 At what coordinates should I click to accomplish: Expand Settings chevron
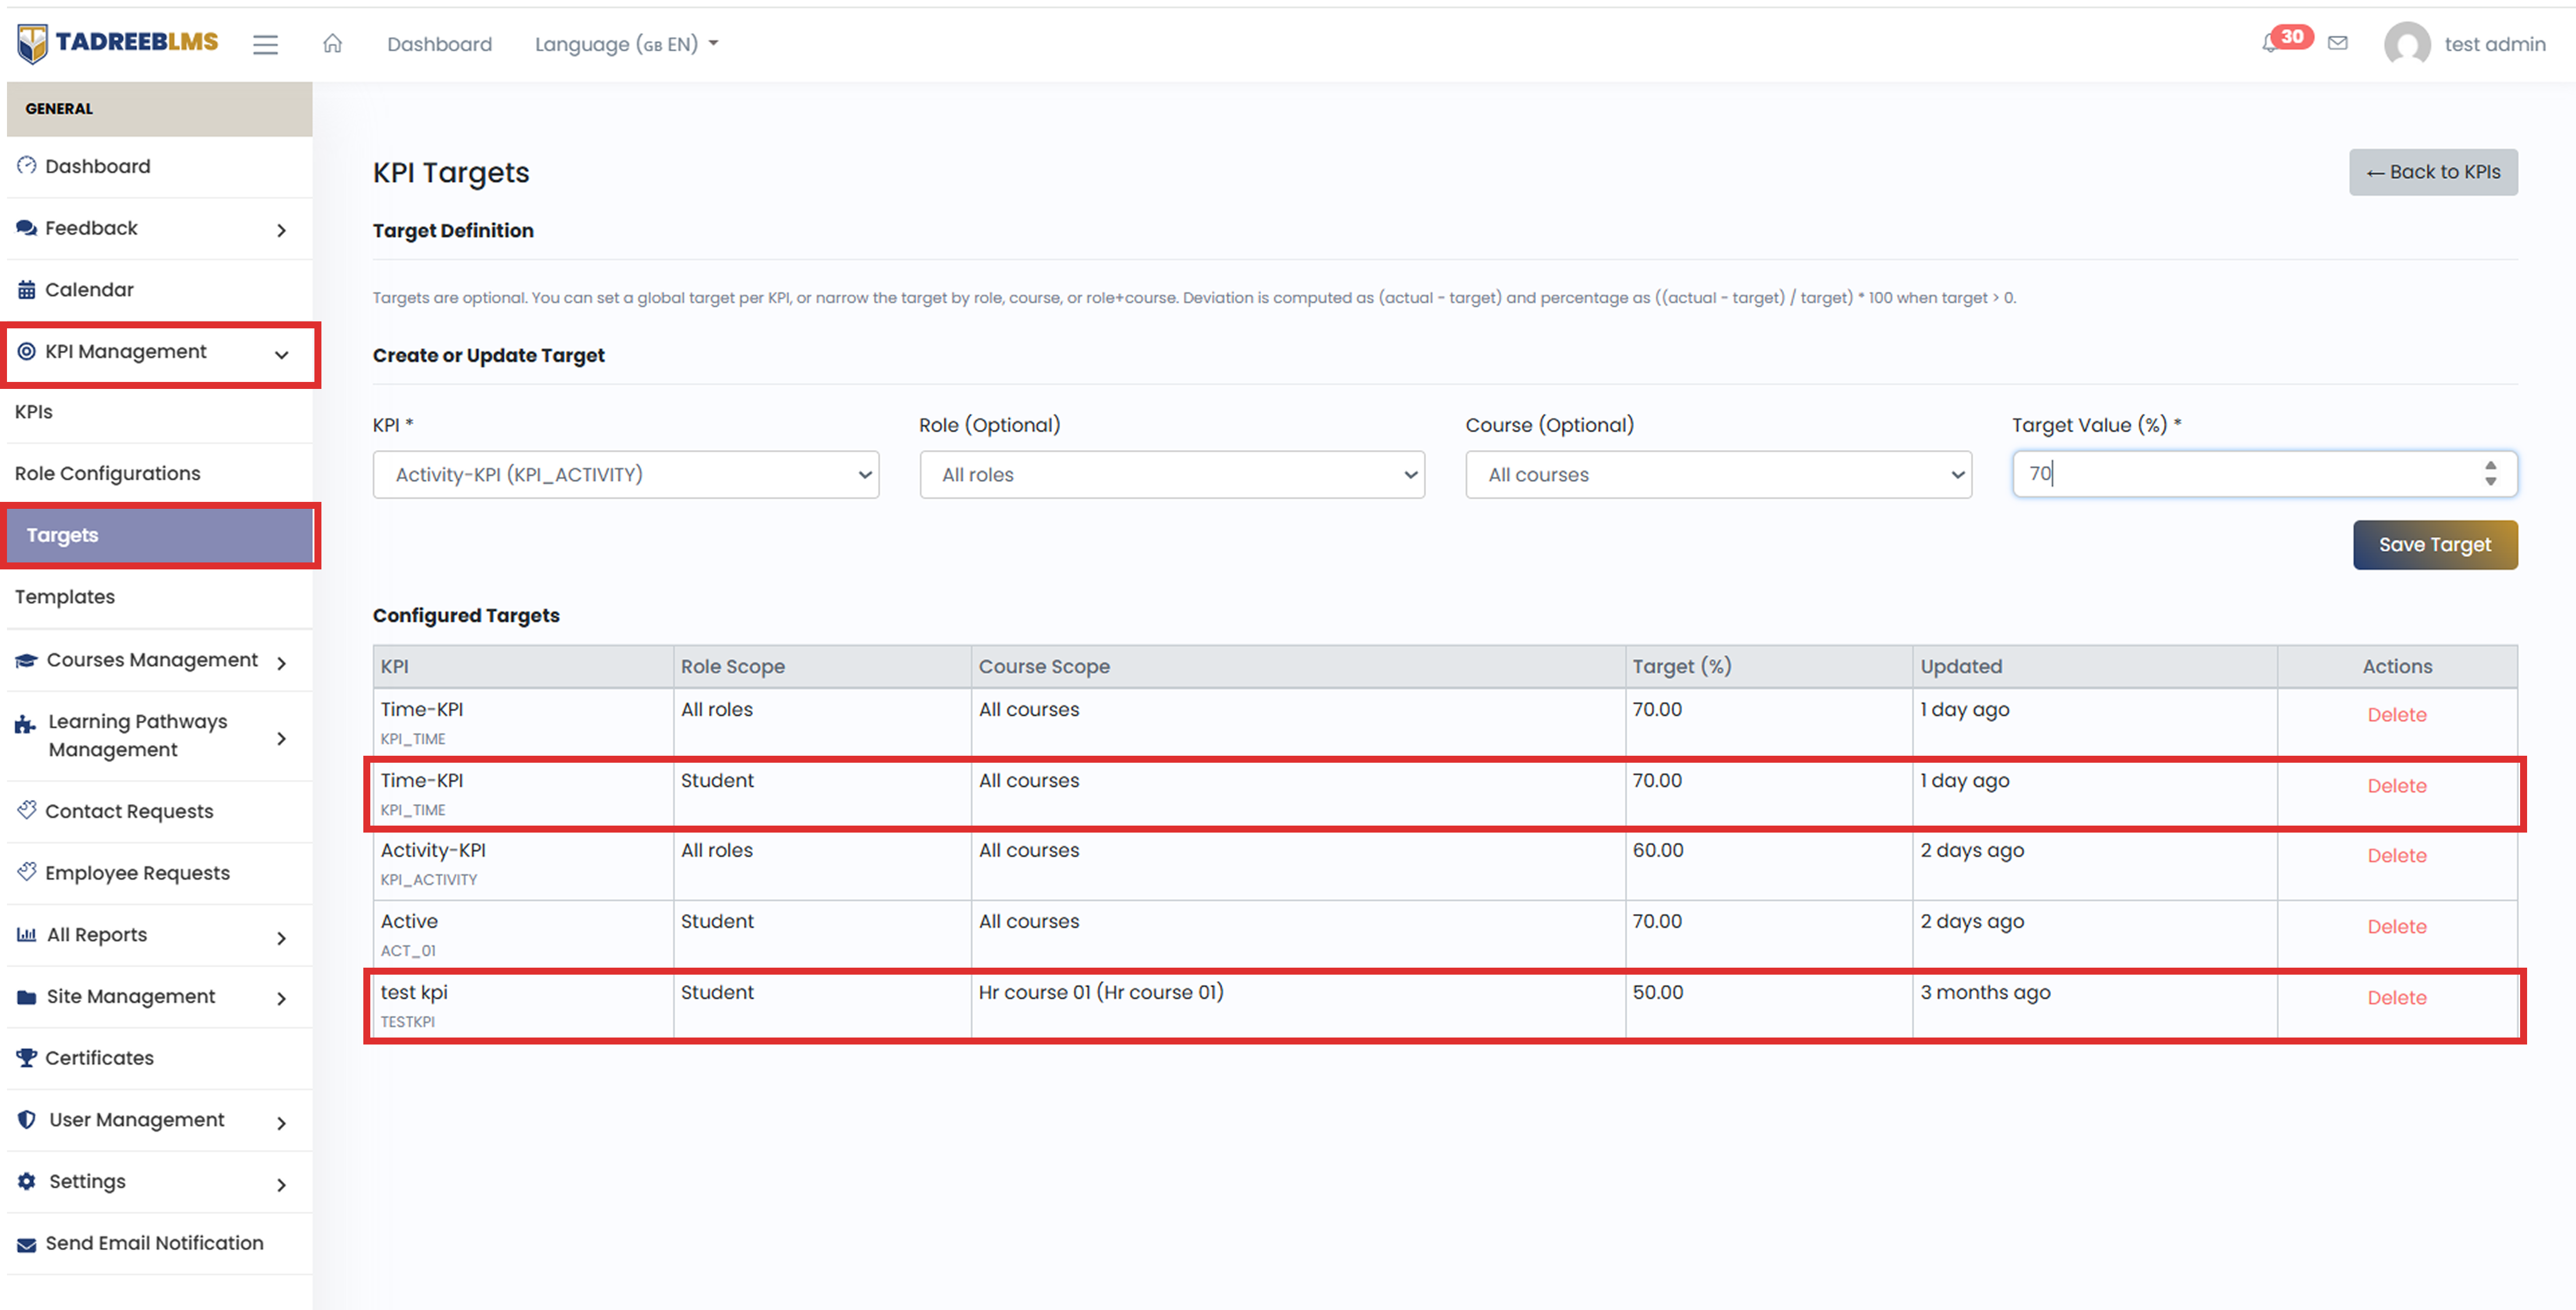pos(282,1185)
